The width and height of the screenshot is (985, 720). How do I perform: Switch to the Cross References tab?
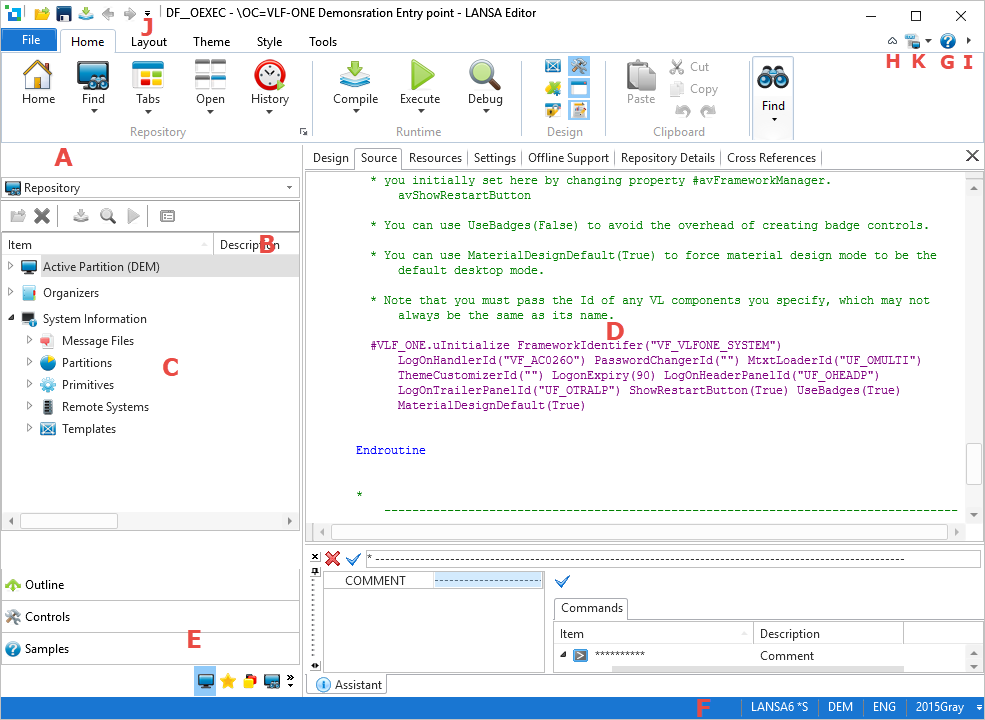point(771,158)
